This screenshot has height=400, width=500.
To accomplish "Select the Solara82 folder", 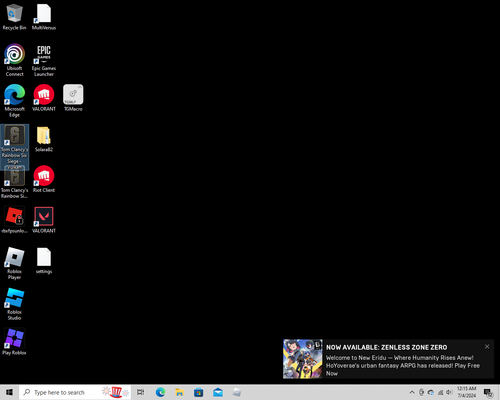I will 44,139.
